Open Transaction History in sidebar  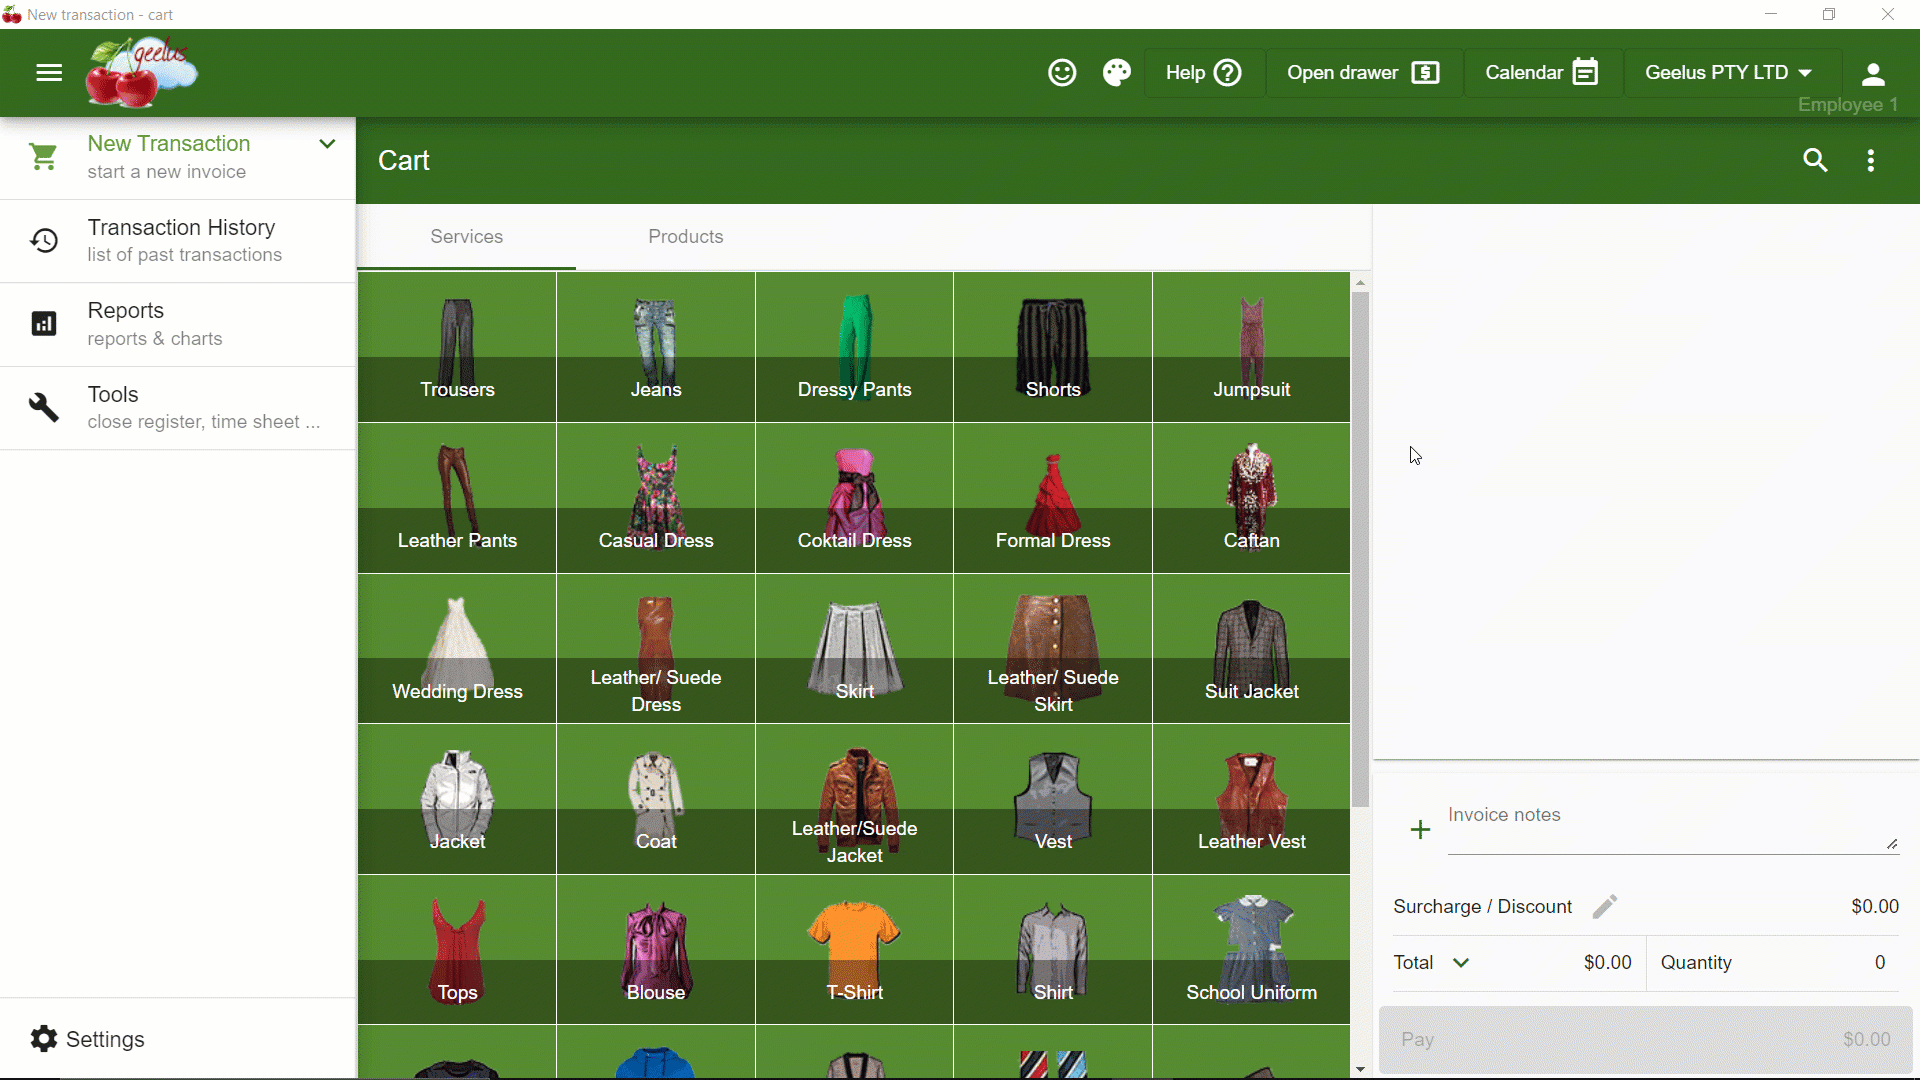click(x=178, y=241)
